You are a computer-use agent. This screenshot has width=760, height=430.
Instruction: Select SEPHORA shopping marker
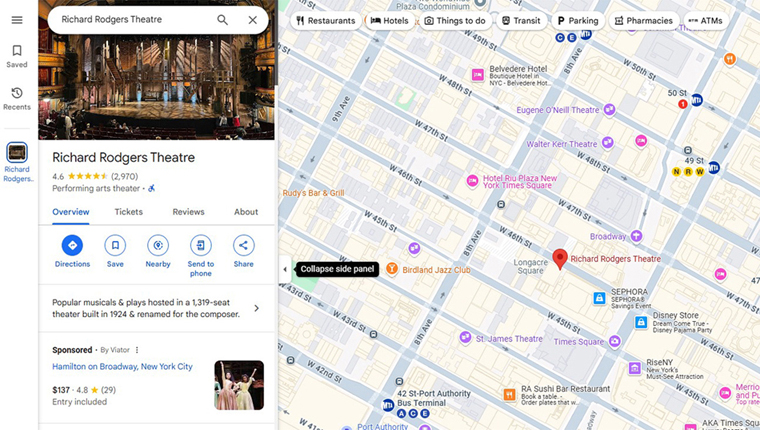[x=599, y=298]
